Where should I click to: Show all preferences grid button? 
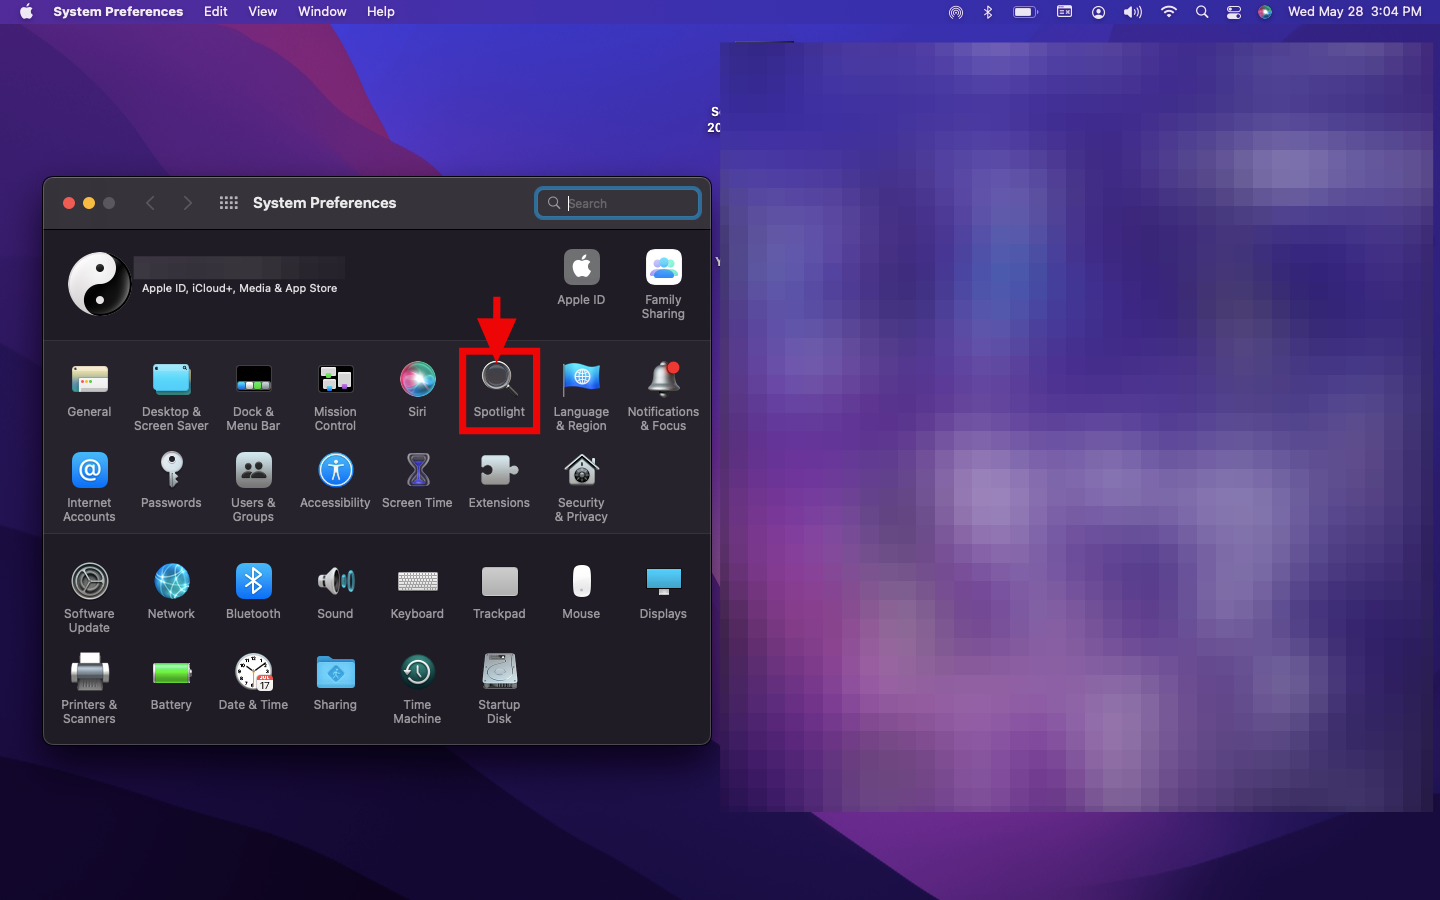(228, 203)
